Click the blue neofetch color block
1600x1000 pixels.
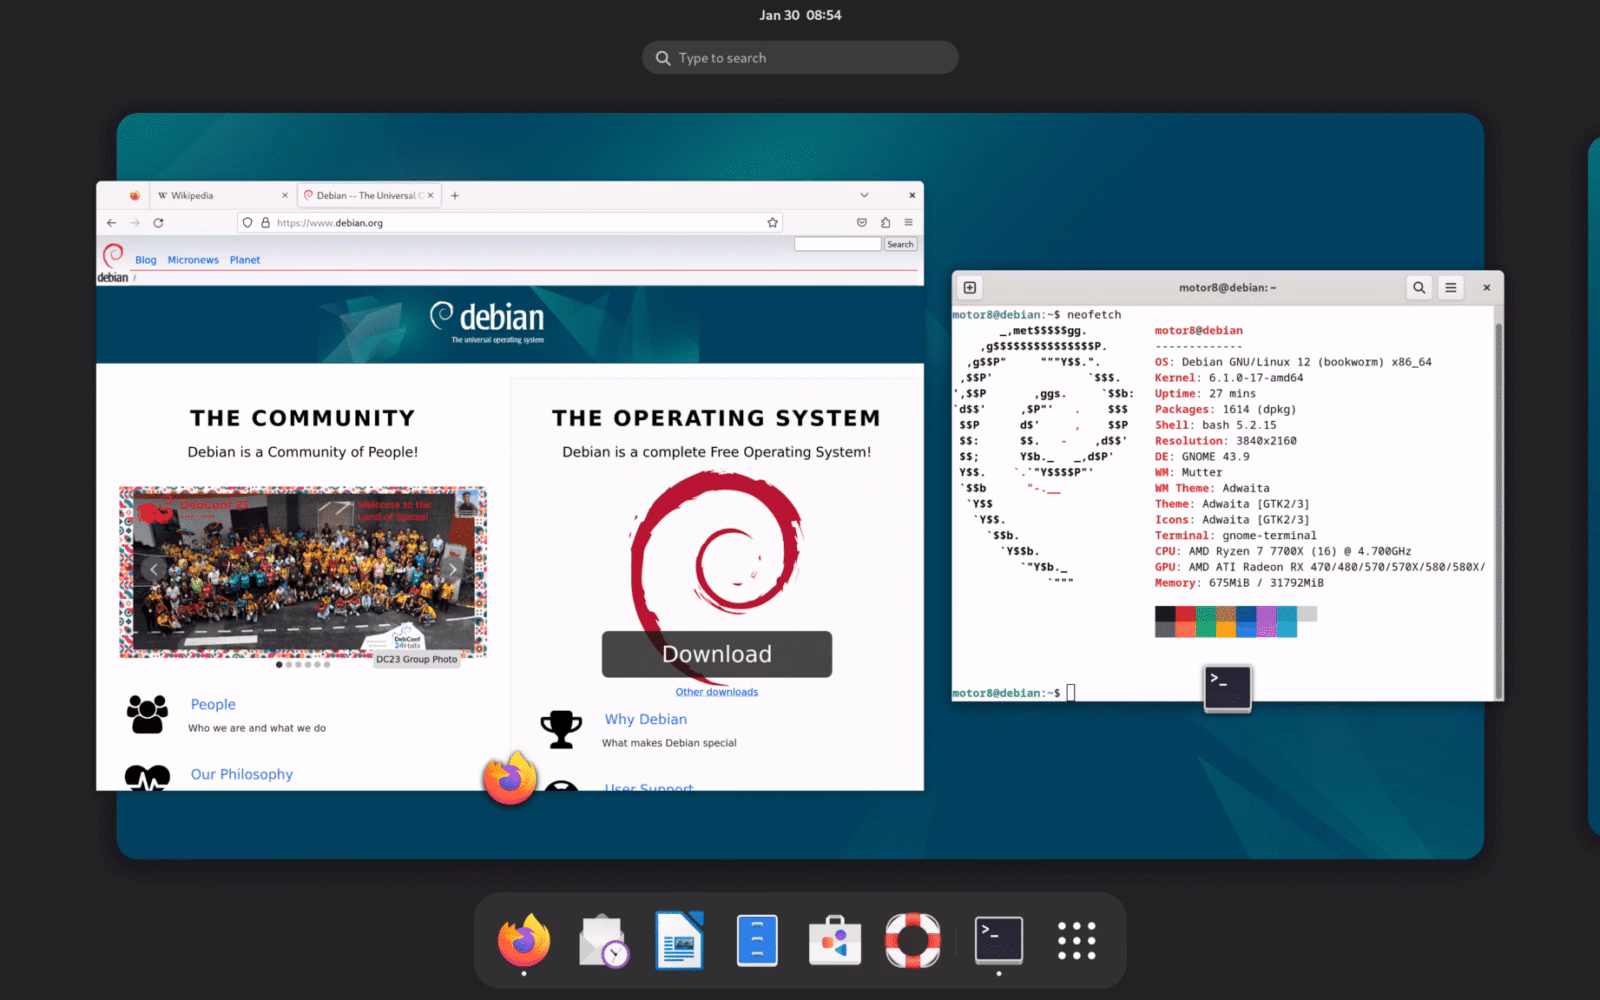coord(1246,622)
